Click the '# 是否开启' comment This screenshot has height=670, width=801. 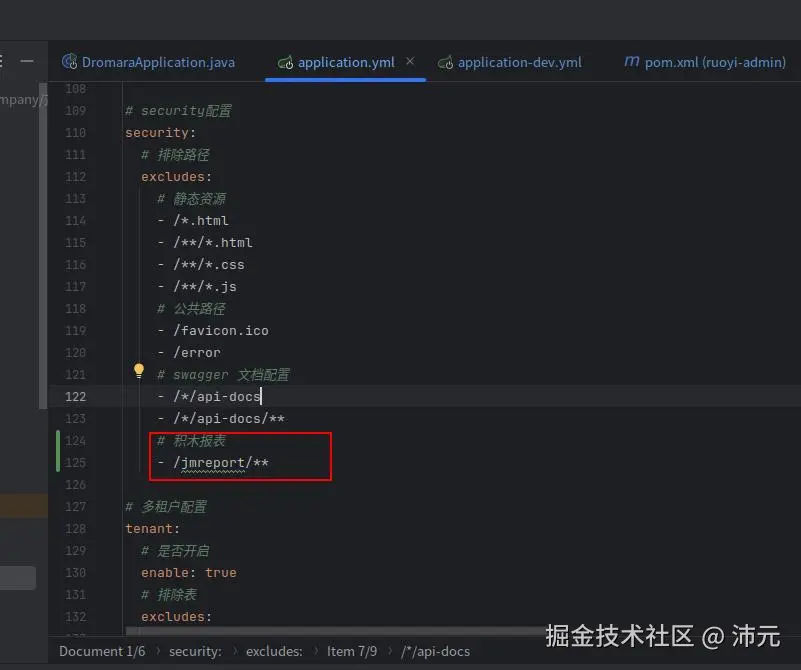point(175,551)
